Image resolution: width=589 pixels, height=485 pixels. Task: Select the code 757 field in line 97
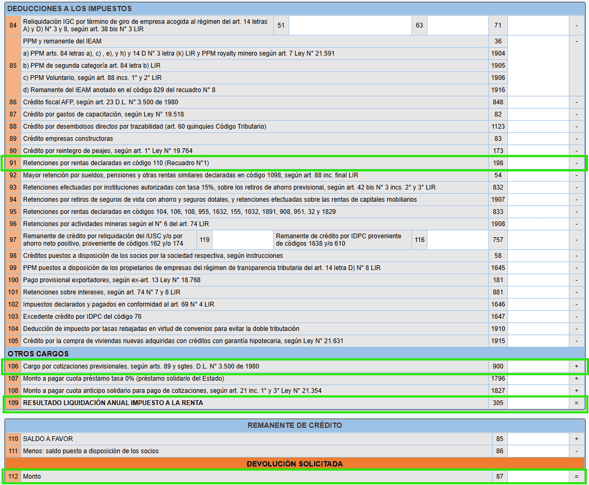point(538,240)
